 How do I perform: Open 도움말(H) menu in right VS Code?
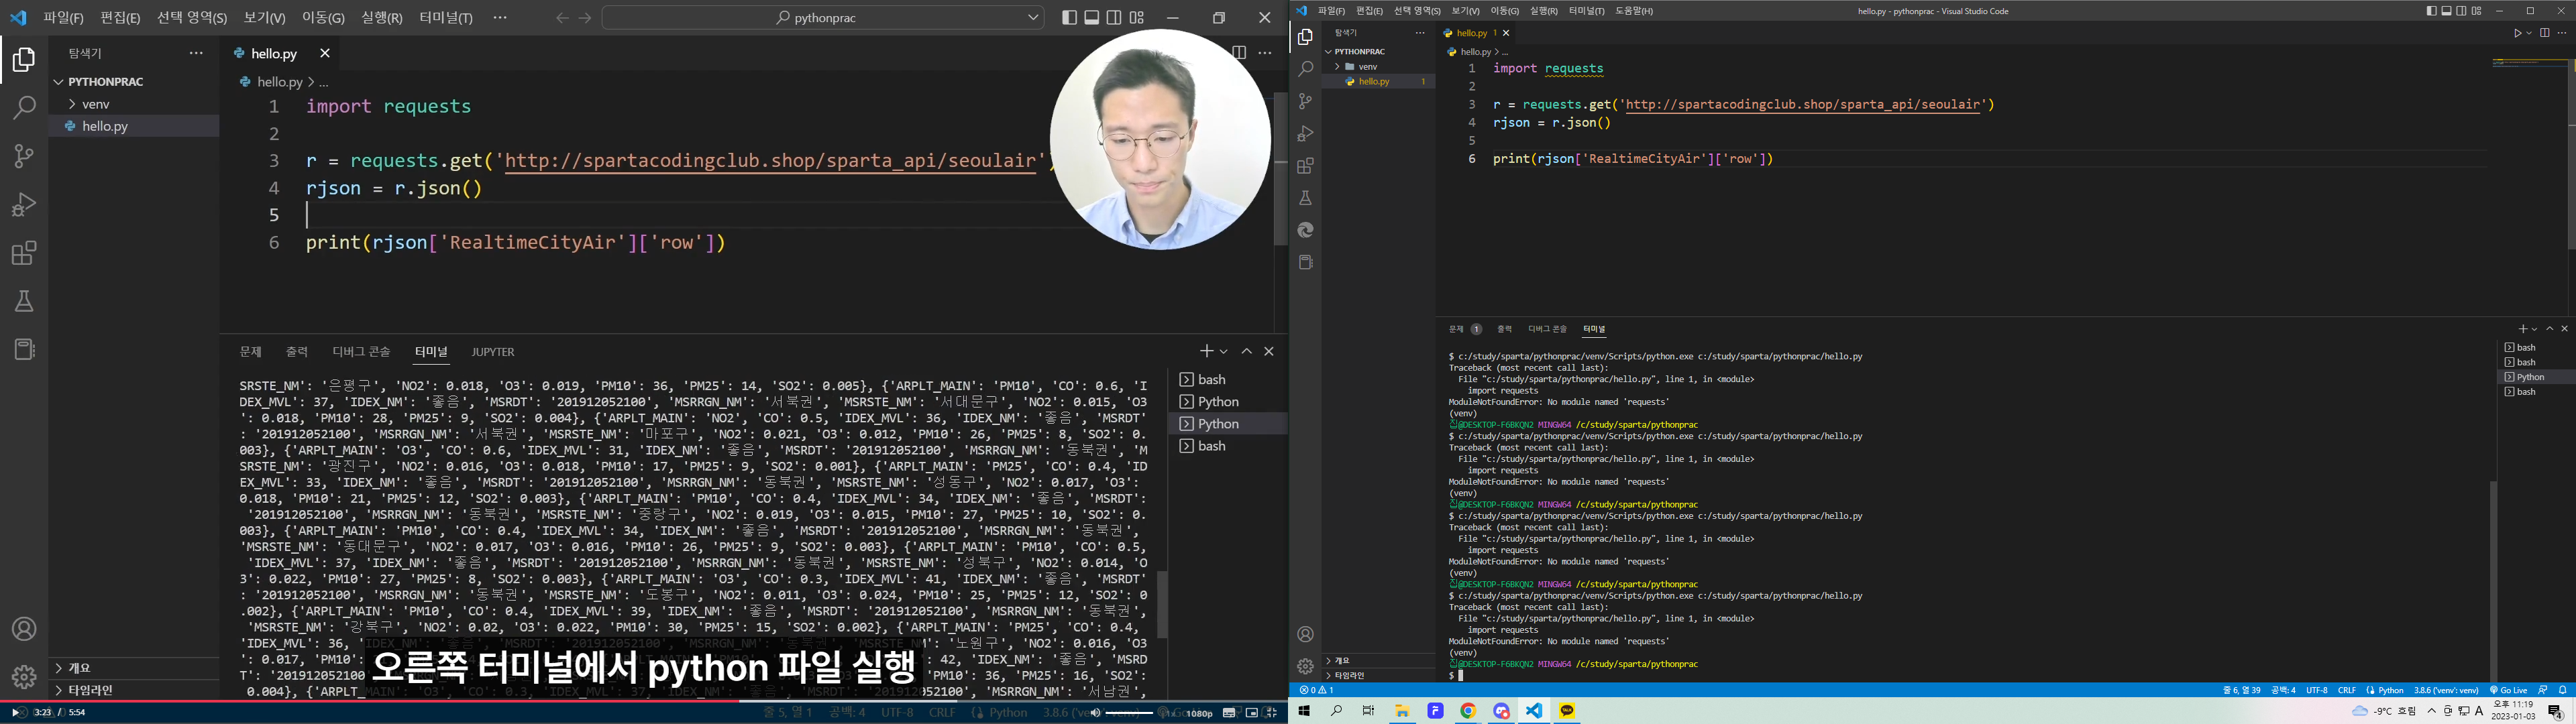(x=1634, y=11)
